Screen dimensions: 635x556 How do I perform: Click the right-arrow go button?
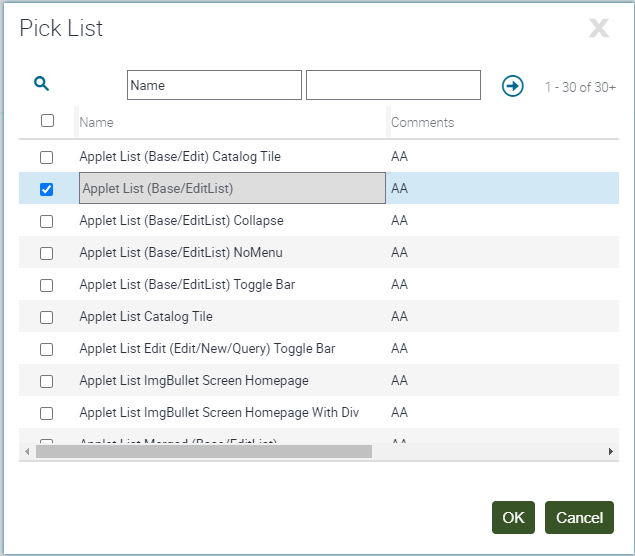click(x=513, y=86)
